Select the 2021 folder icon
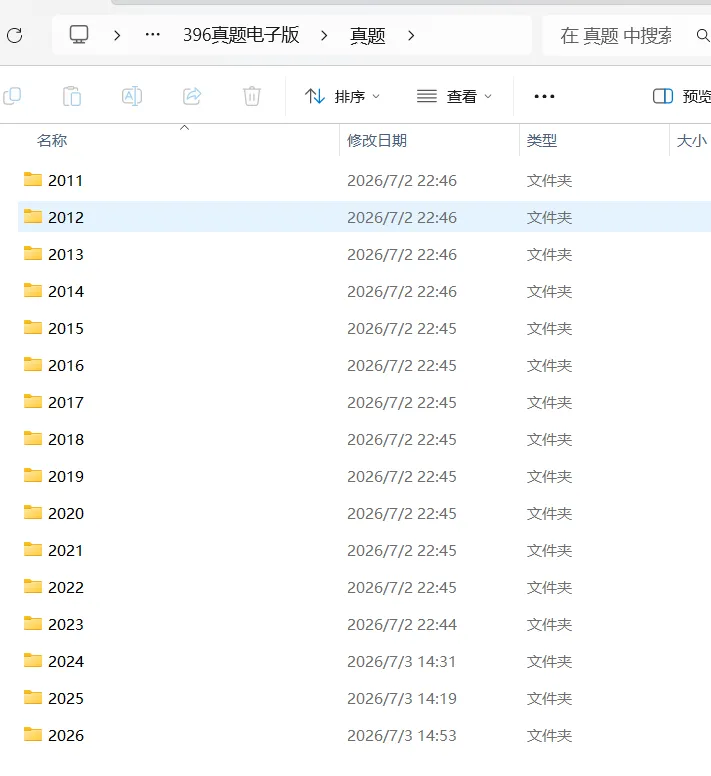This screenshot has height=776, width=711. [x=33, y=549]
